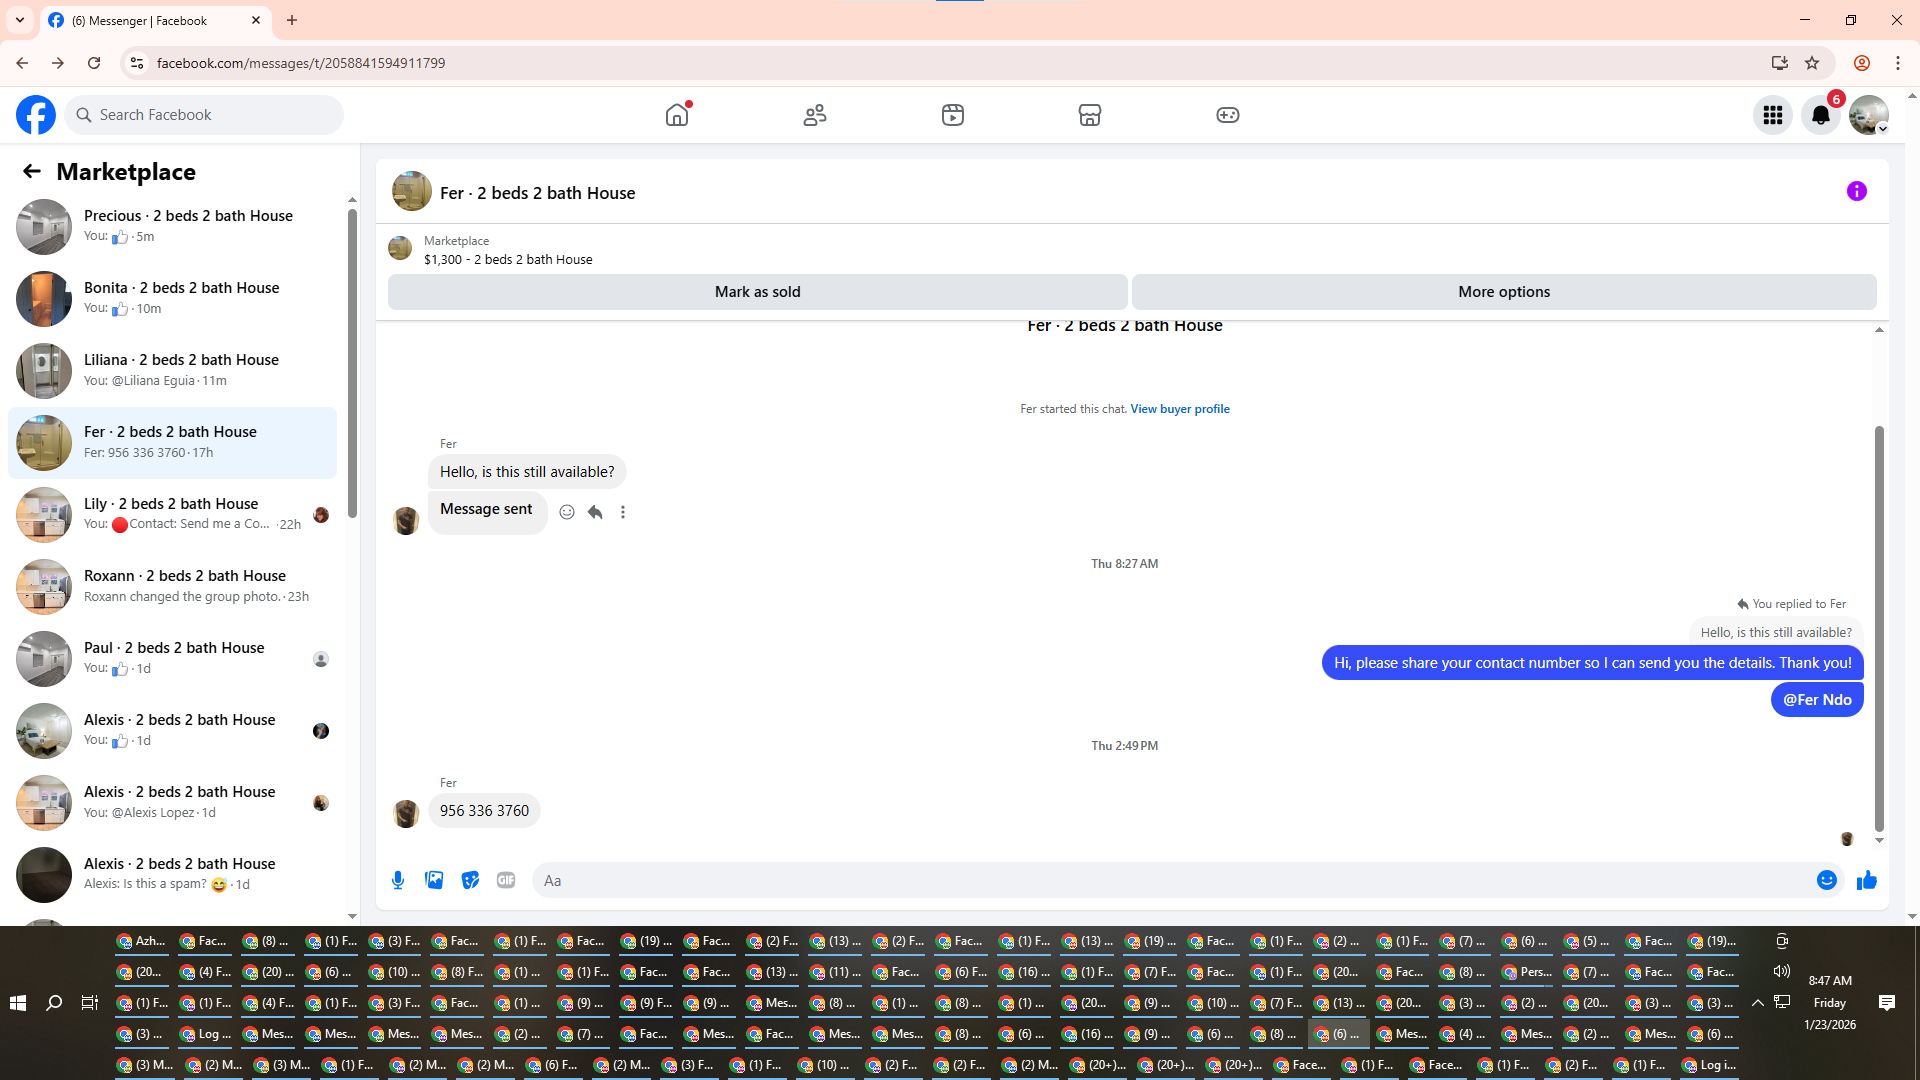Open Facebook apps grid menu
Image resolution: width=1920 pixels, height=1080 pixels.
(x=1772, y=115)
